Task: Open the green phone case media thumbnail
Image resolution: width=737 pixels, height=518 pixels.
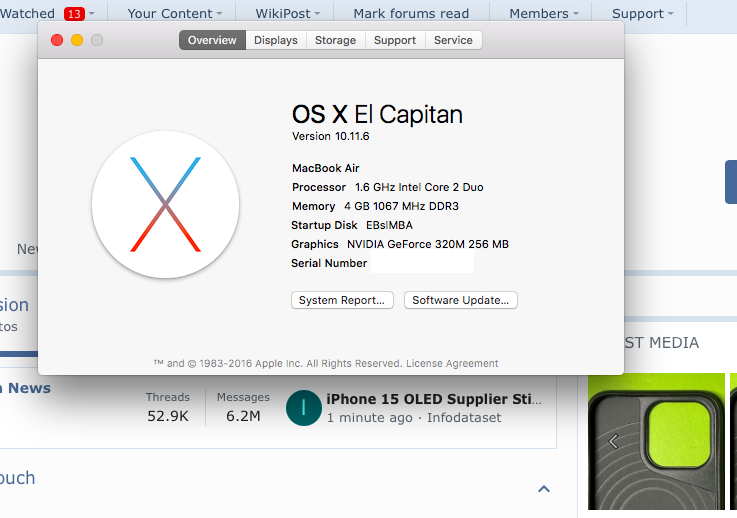Action: pyautogui.click(x=656, y=441)
